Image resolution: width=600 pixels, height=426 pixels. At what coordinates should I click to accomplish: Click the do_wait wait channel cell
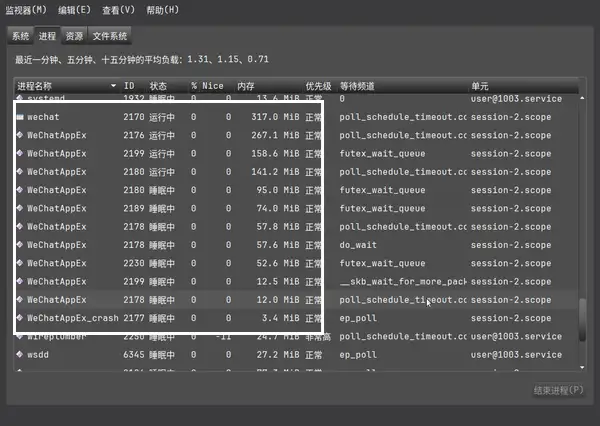358,245
